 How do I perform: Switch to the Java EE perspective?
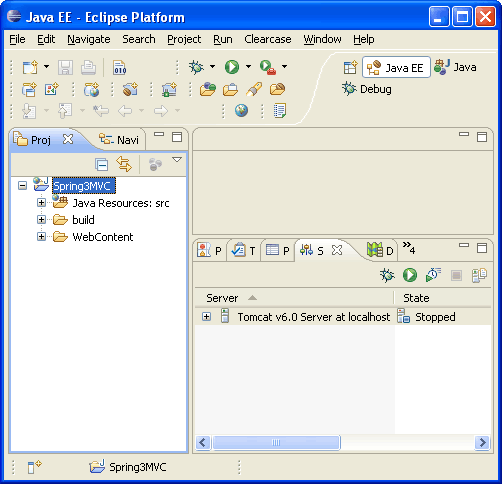click(x=396, y=68)
